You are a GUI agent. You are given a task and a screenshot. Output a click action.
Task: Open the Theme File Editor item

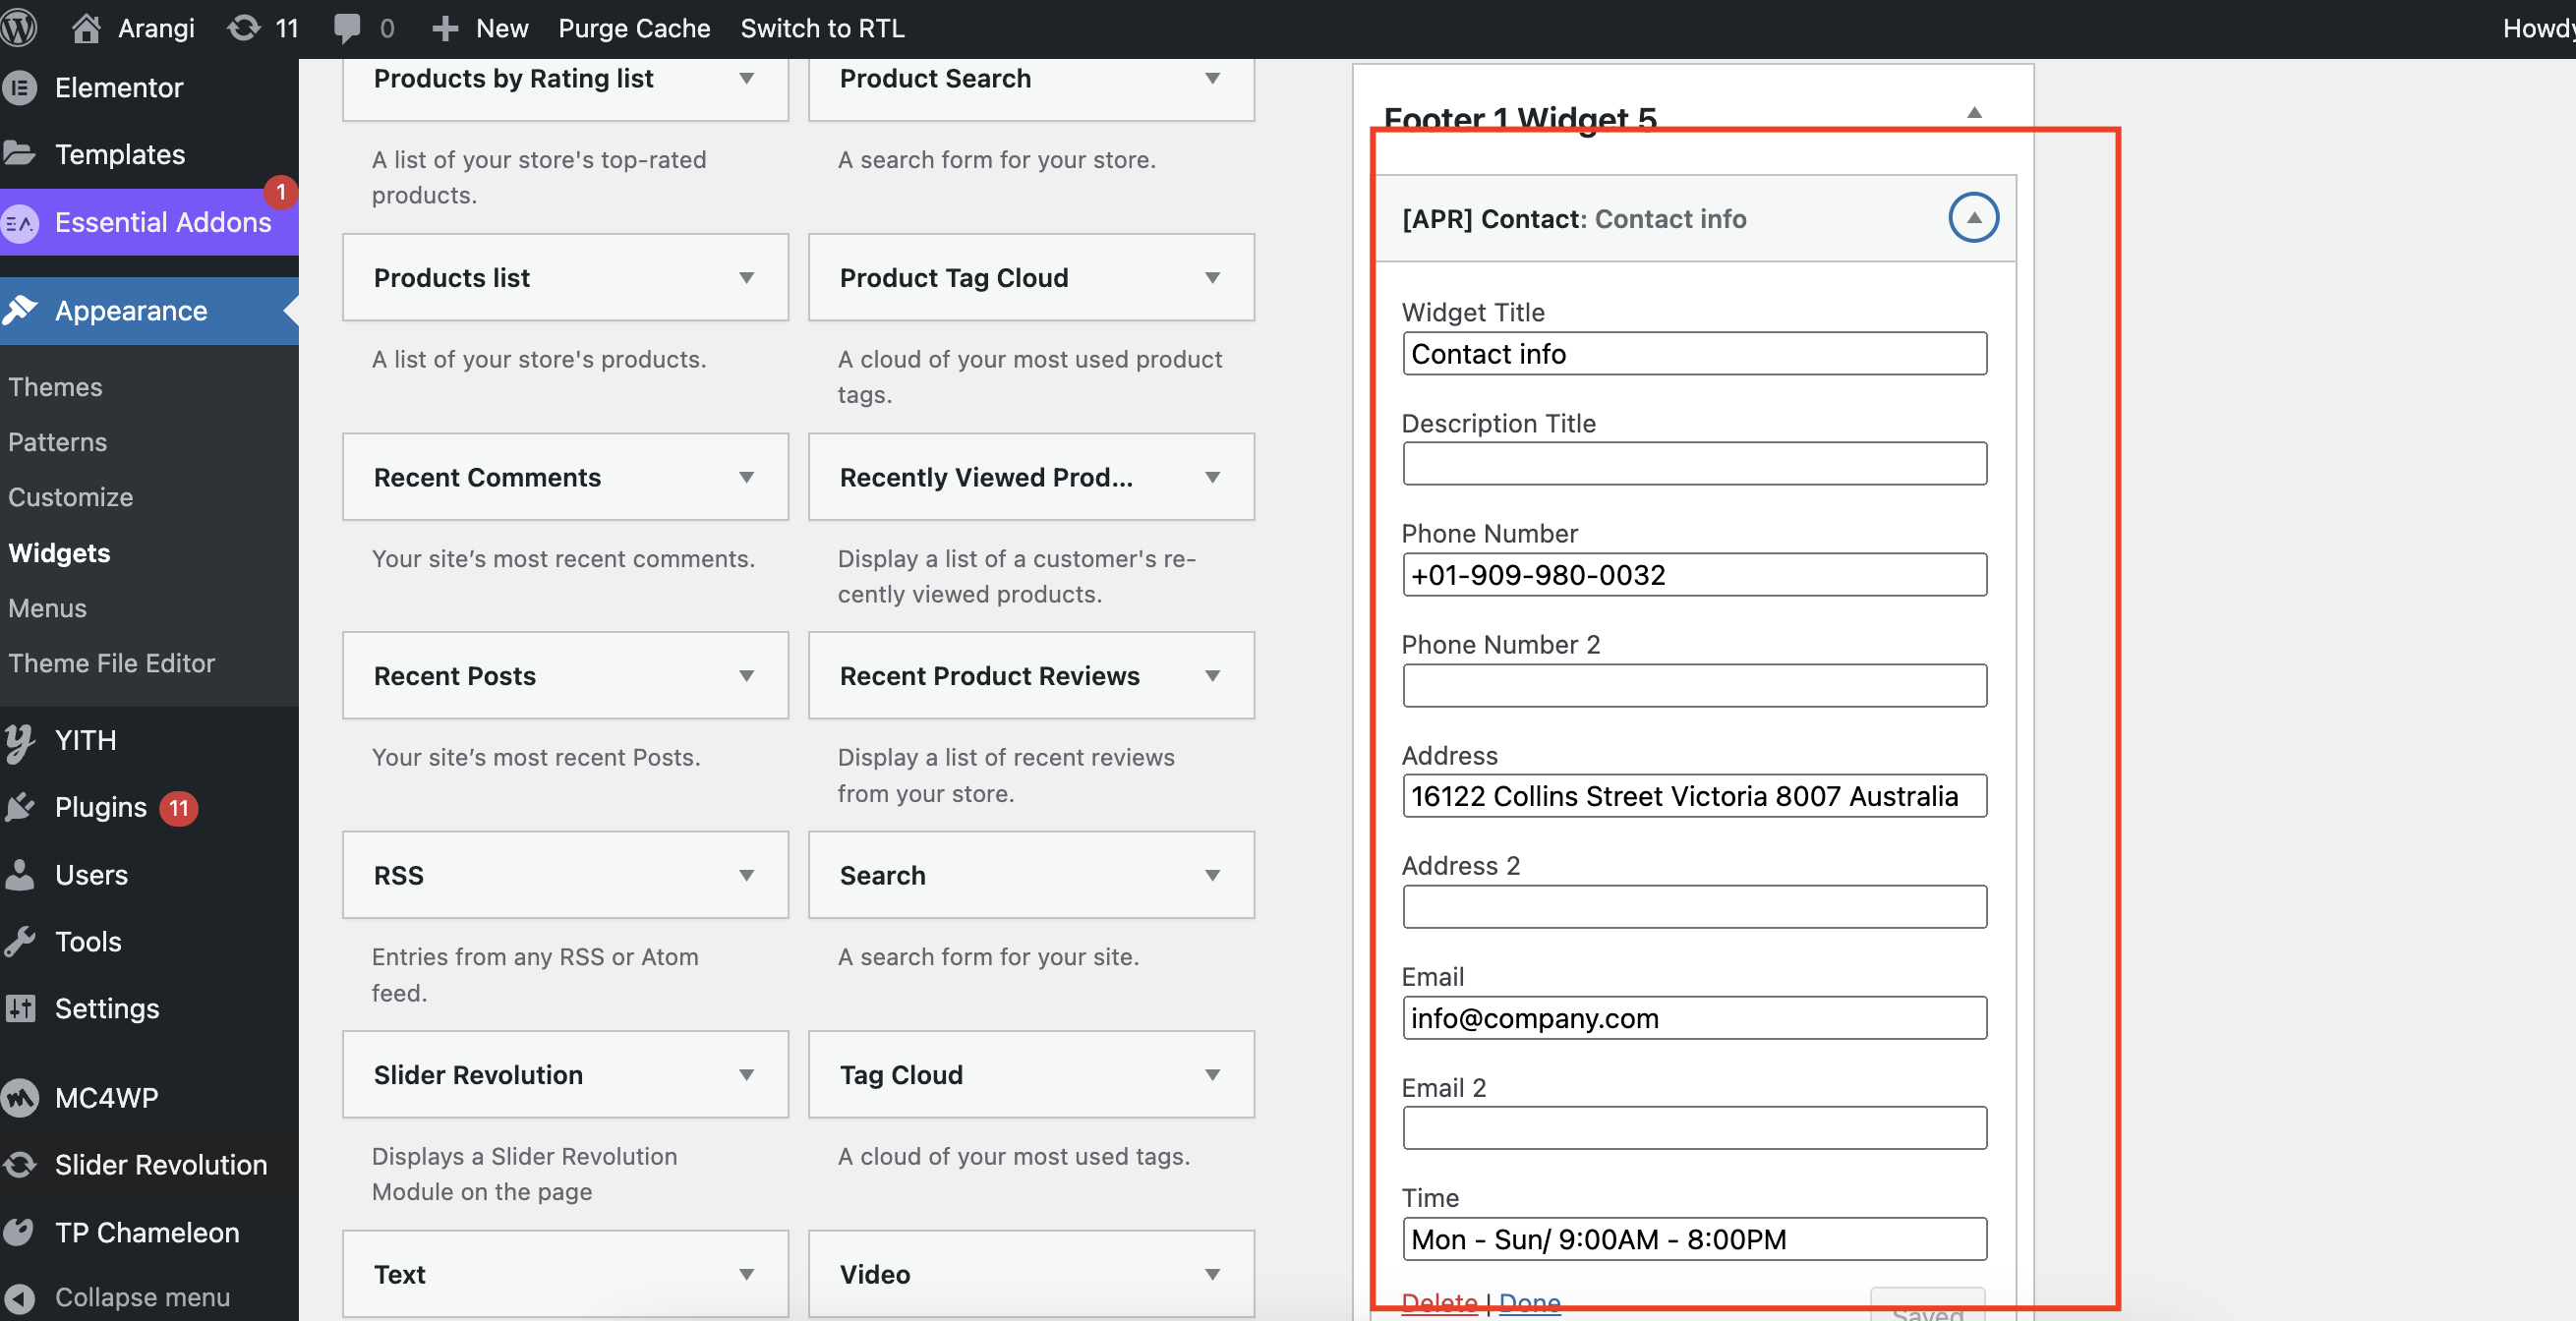[x=111, y=663]
